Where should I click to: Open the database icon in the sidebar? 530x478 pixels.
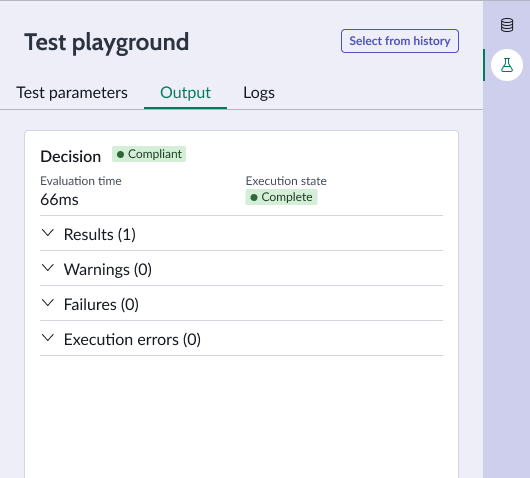(x=507, y=25)
